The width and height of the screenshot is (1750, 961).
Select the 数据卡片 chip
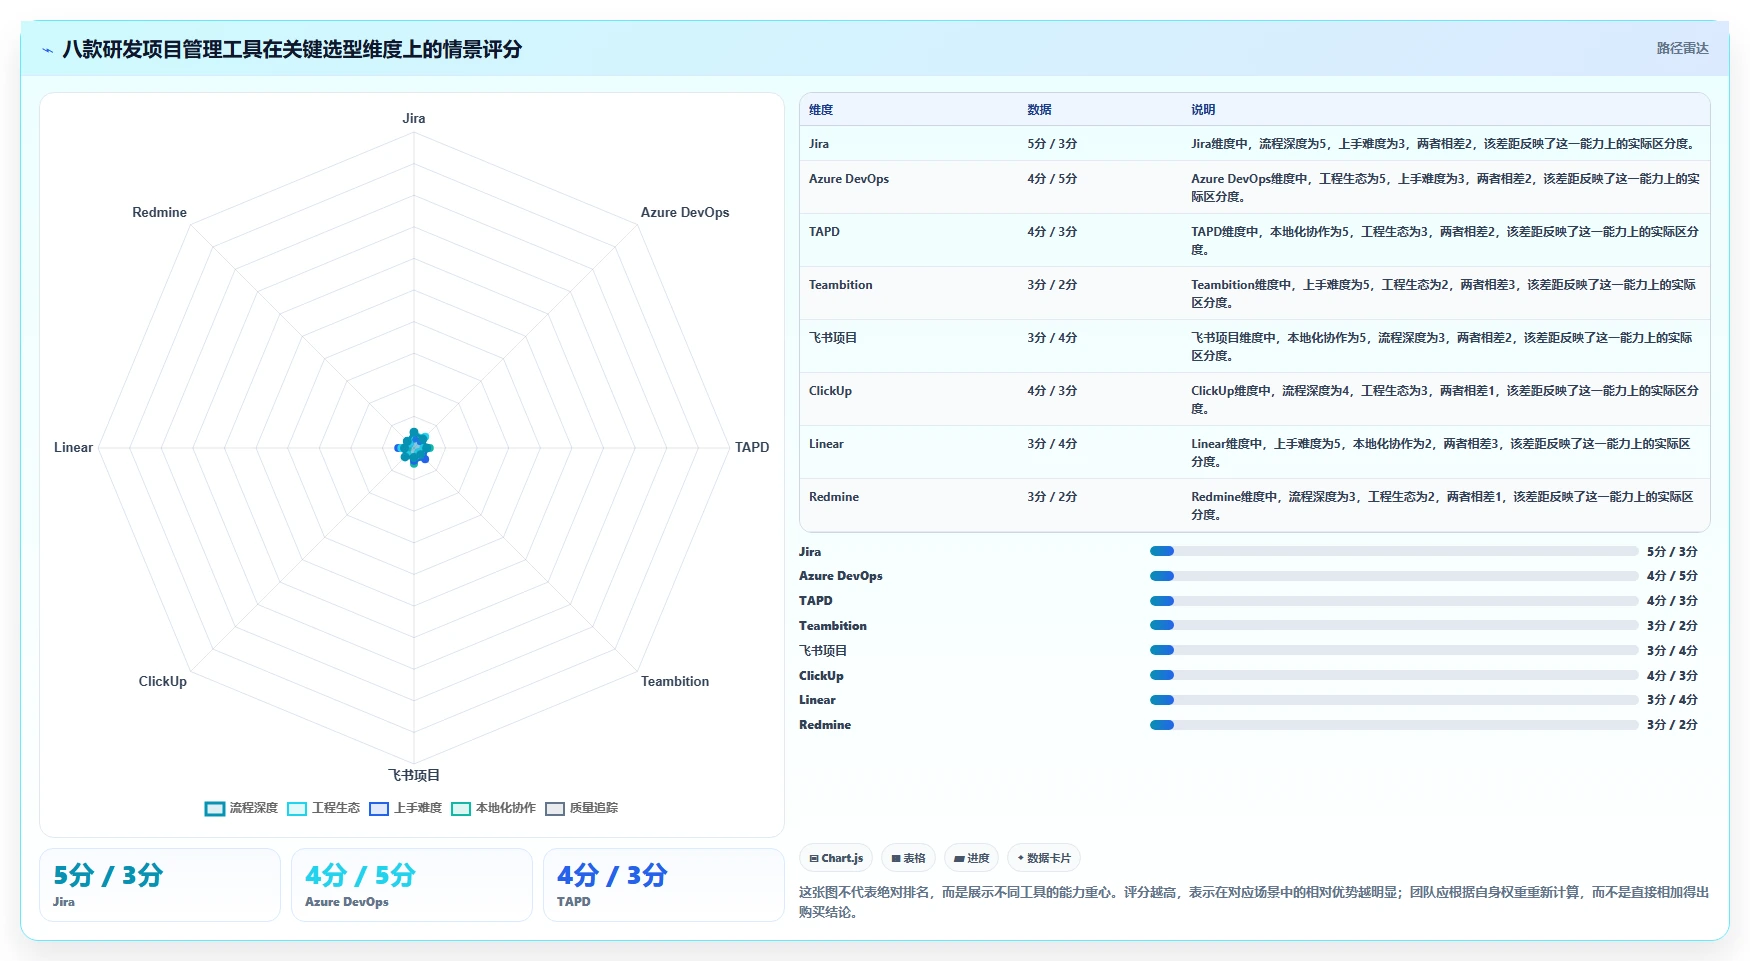tap(1044, 858)
